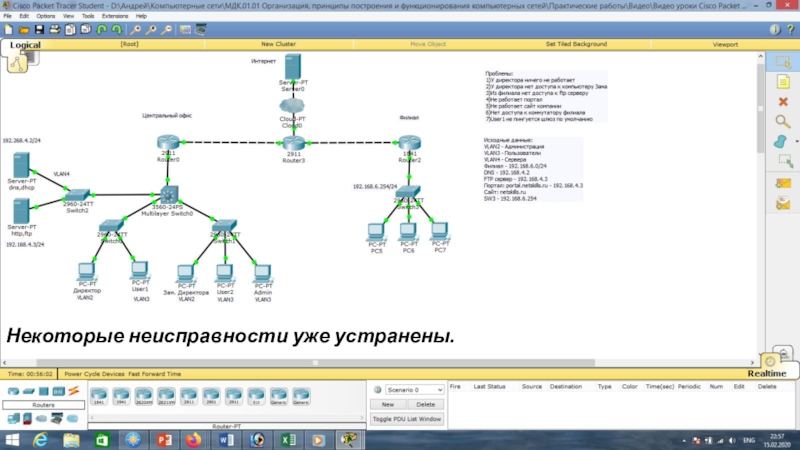Screen dimensions: 800x450
Task: Choose the blue drawing shape tool
Action: [781, 141]
